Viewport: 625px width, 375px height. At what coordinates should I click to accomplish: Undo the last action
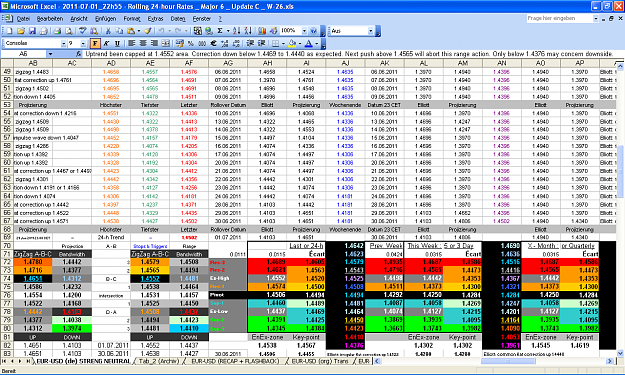coord(161,31)
